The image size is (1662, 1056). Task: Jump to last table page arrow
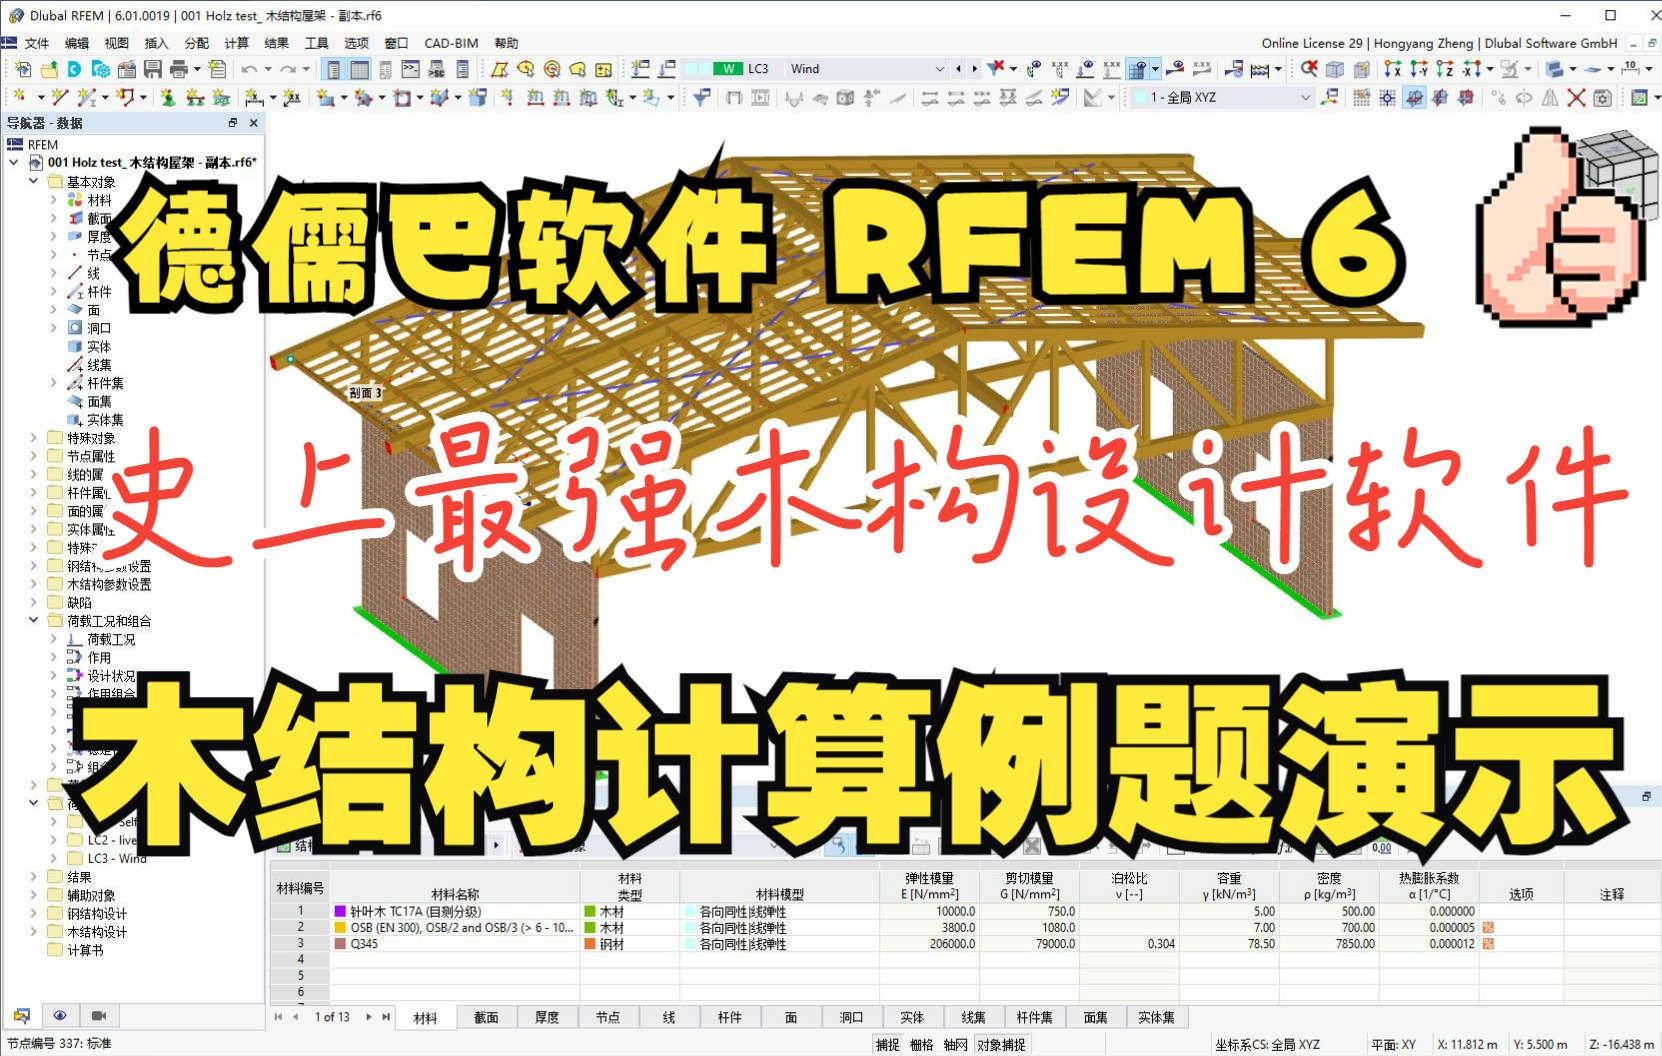coord(386,1017)
